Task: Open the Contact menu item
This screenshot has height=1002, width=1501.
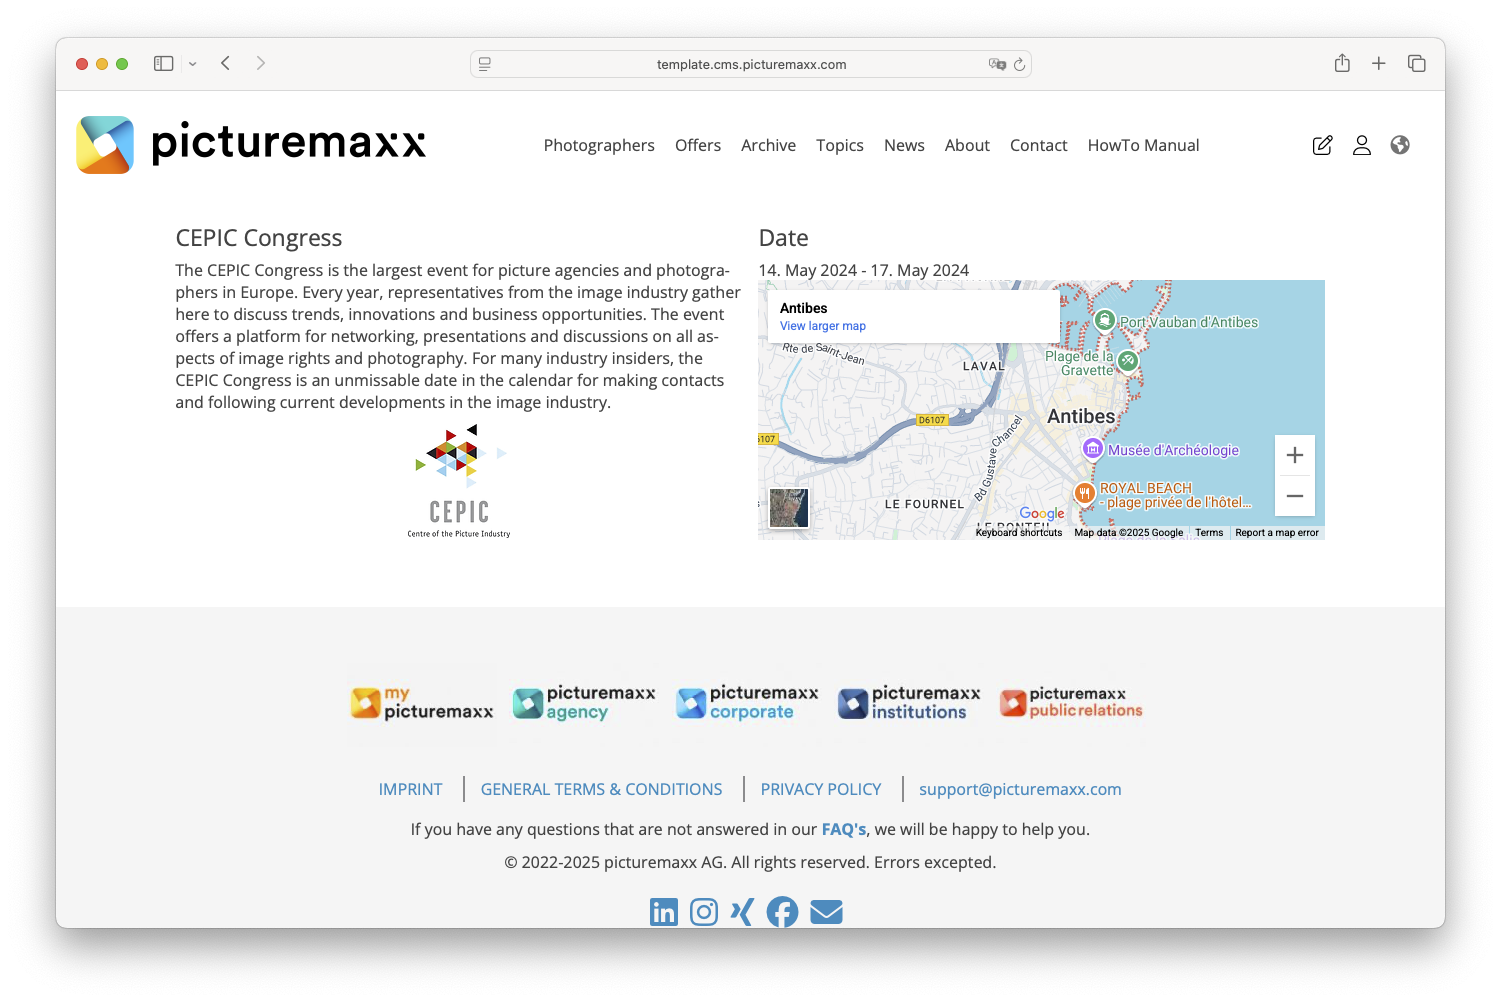Action: click(1039, 145)
